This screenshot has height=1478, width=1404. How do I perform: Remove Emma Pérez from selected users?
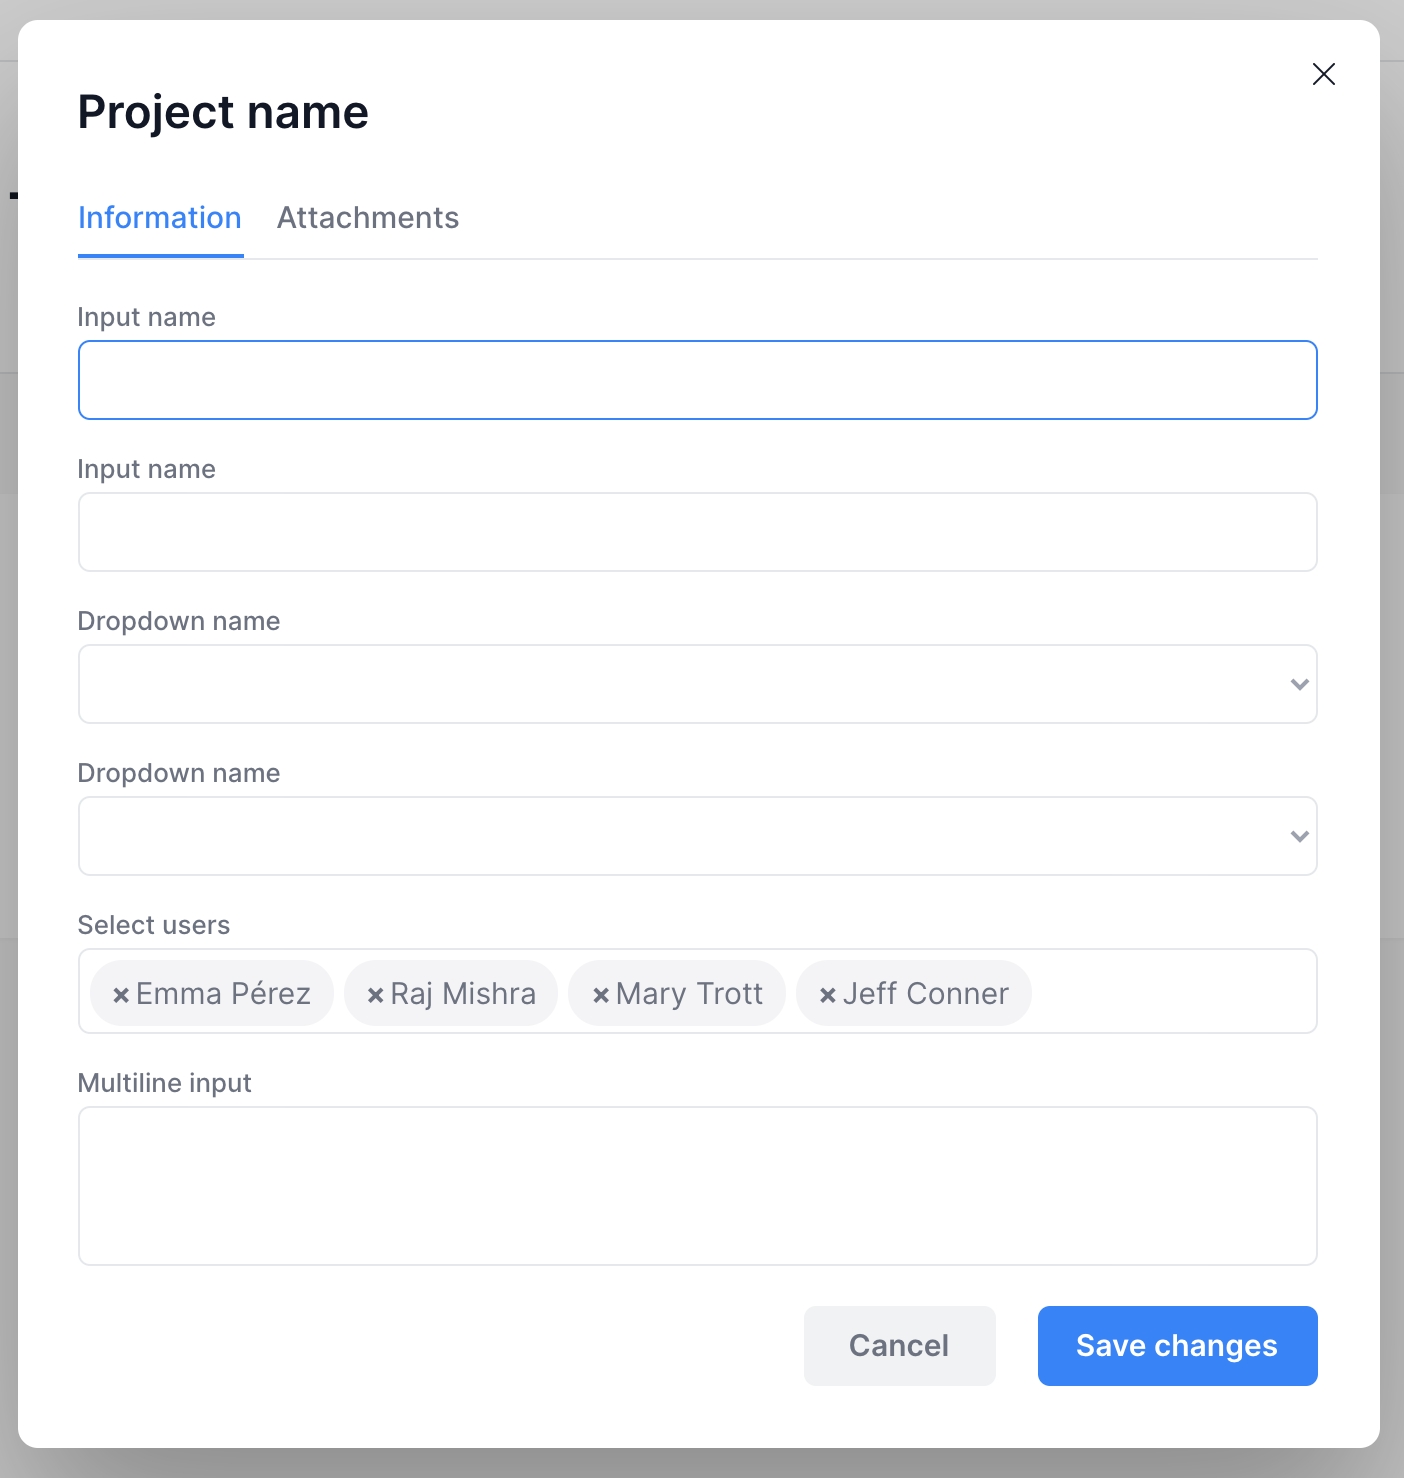tap(121, 995)
